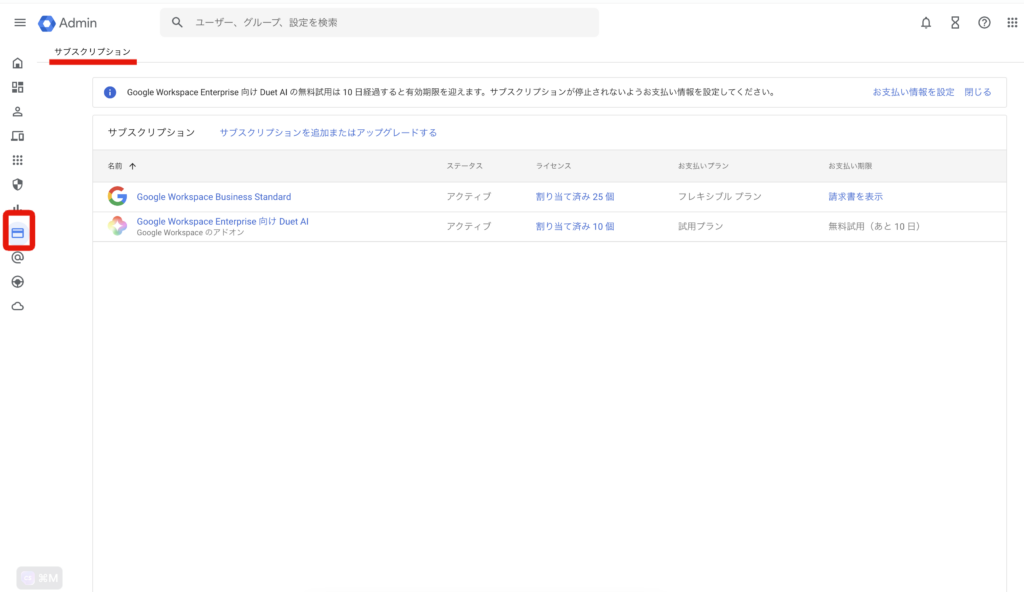Dismiss the banner with 閉じる
1024x592 pixels.
(x=978, y=92)
